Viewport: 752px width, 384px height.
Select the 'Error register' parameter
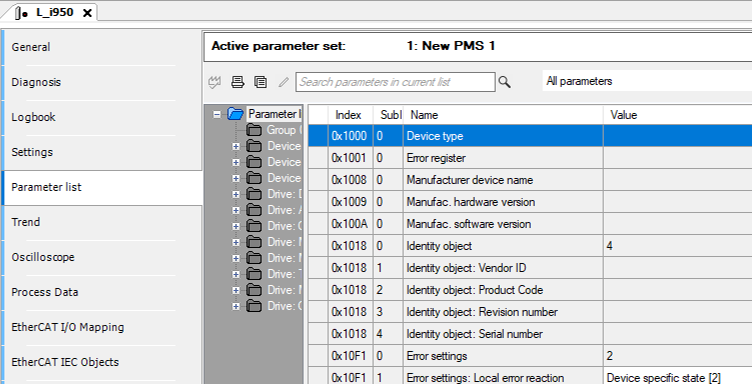click(x=530, y=158)
